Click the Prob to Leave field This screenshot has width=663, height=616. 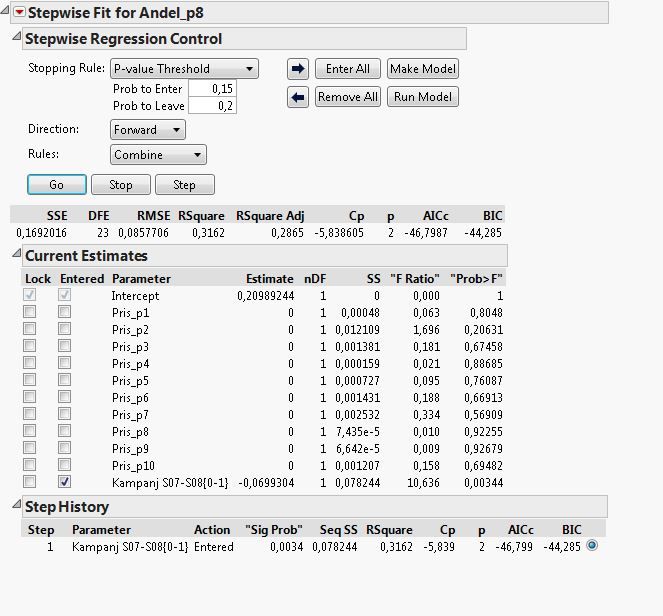coord(212,106)
